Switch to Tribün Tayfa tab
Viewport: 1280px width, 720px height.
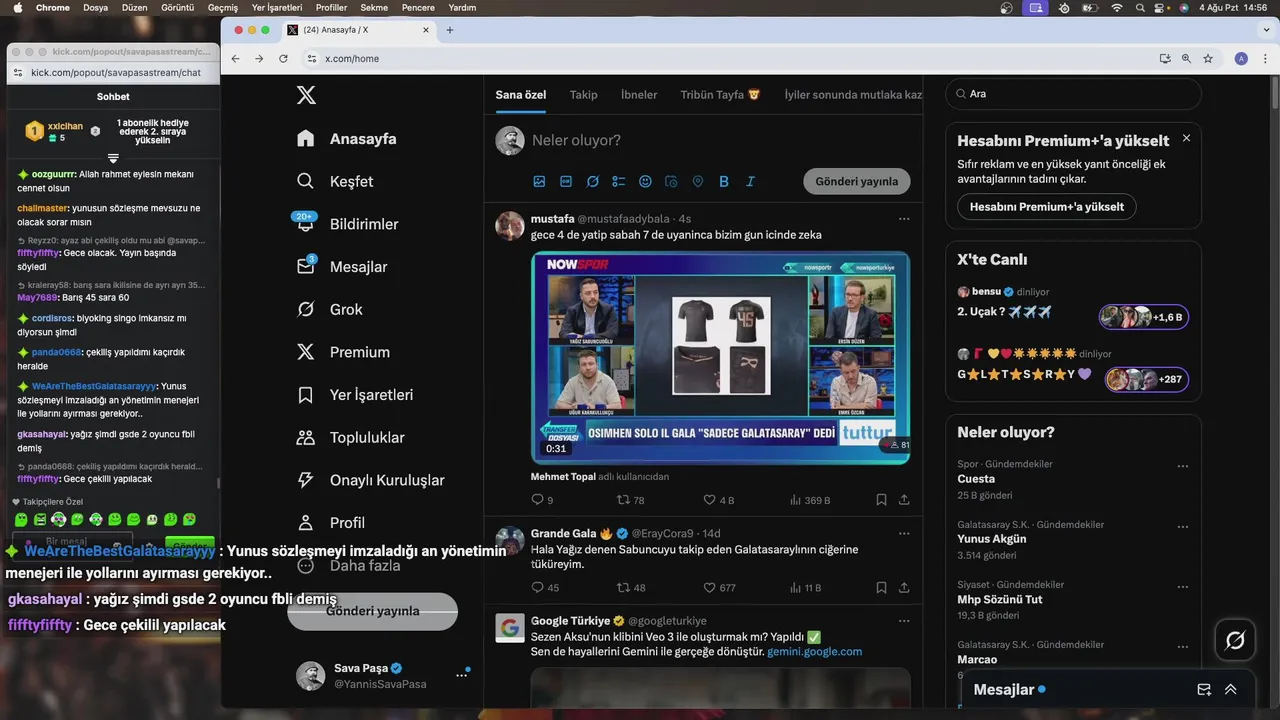click(720, 95)
